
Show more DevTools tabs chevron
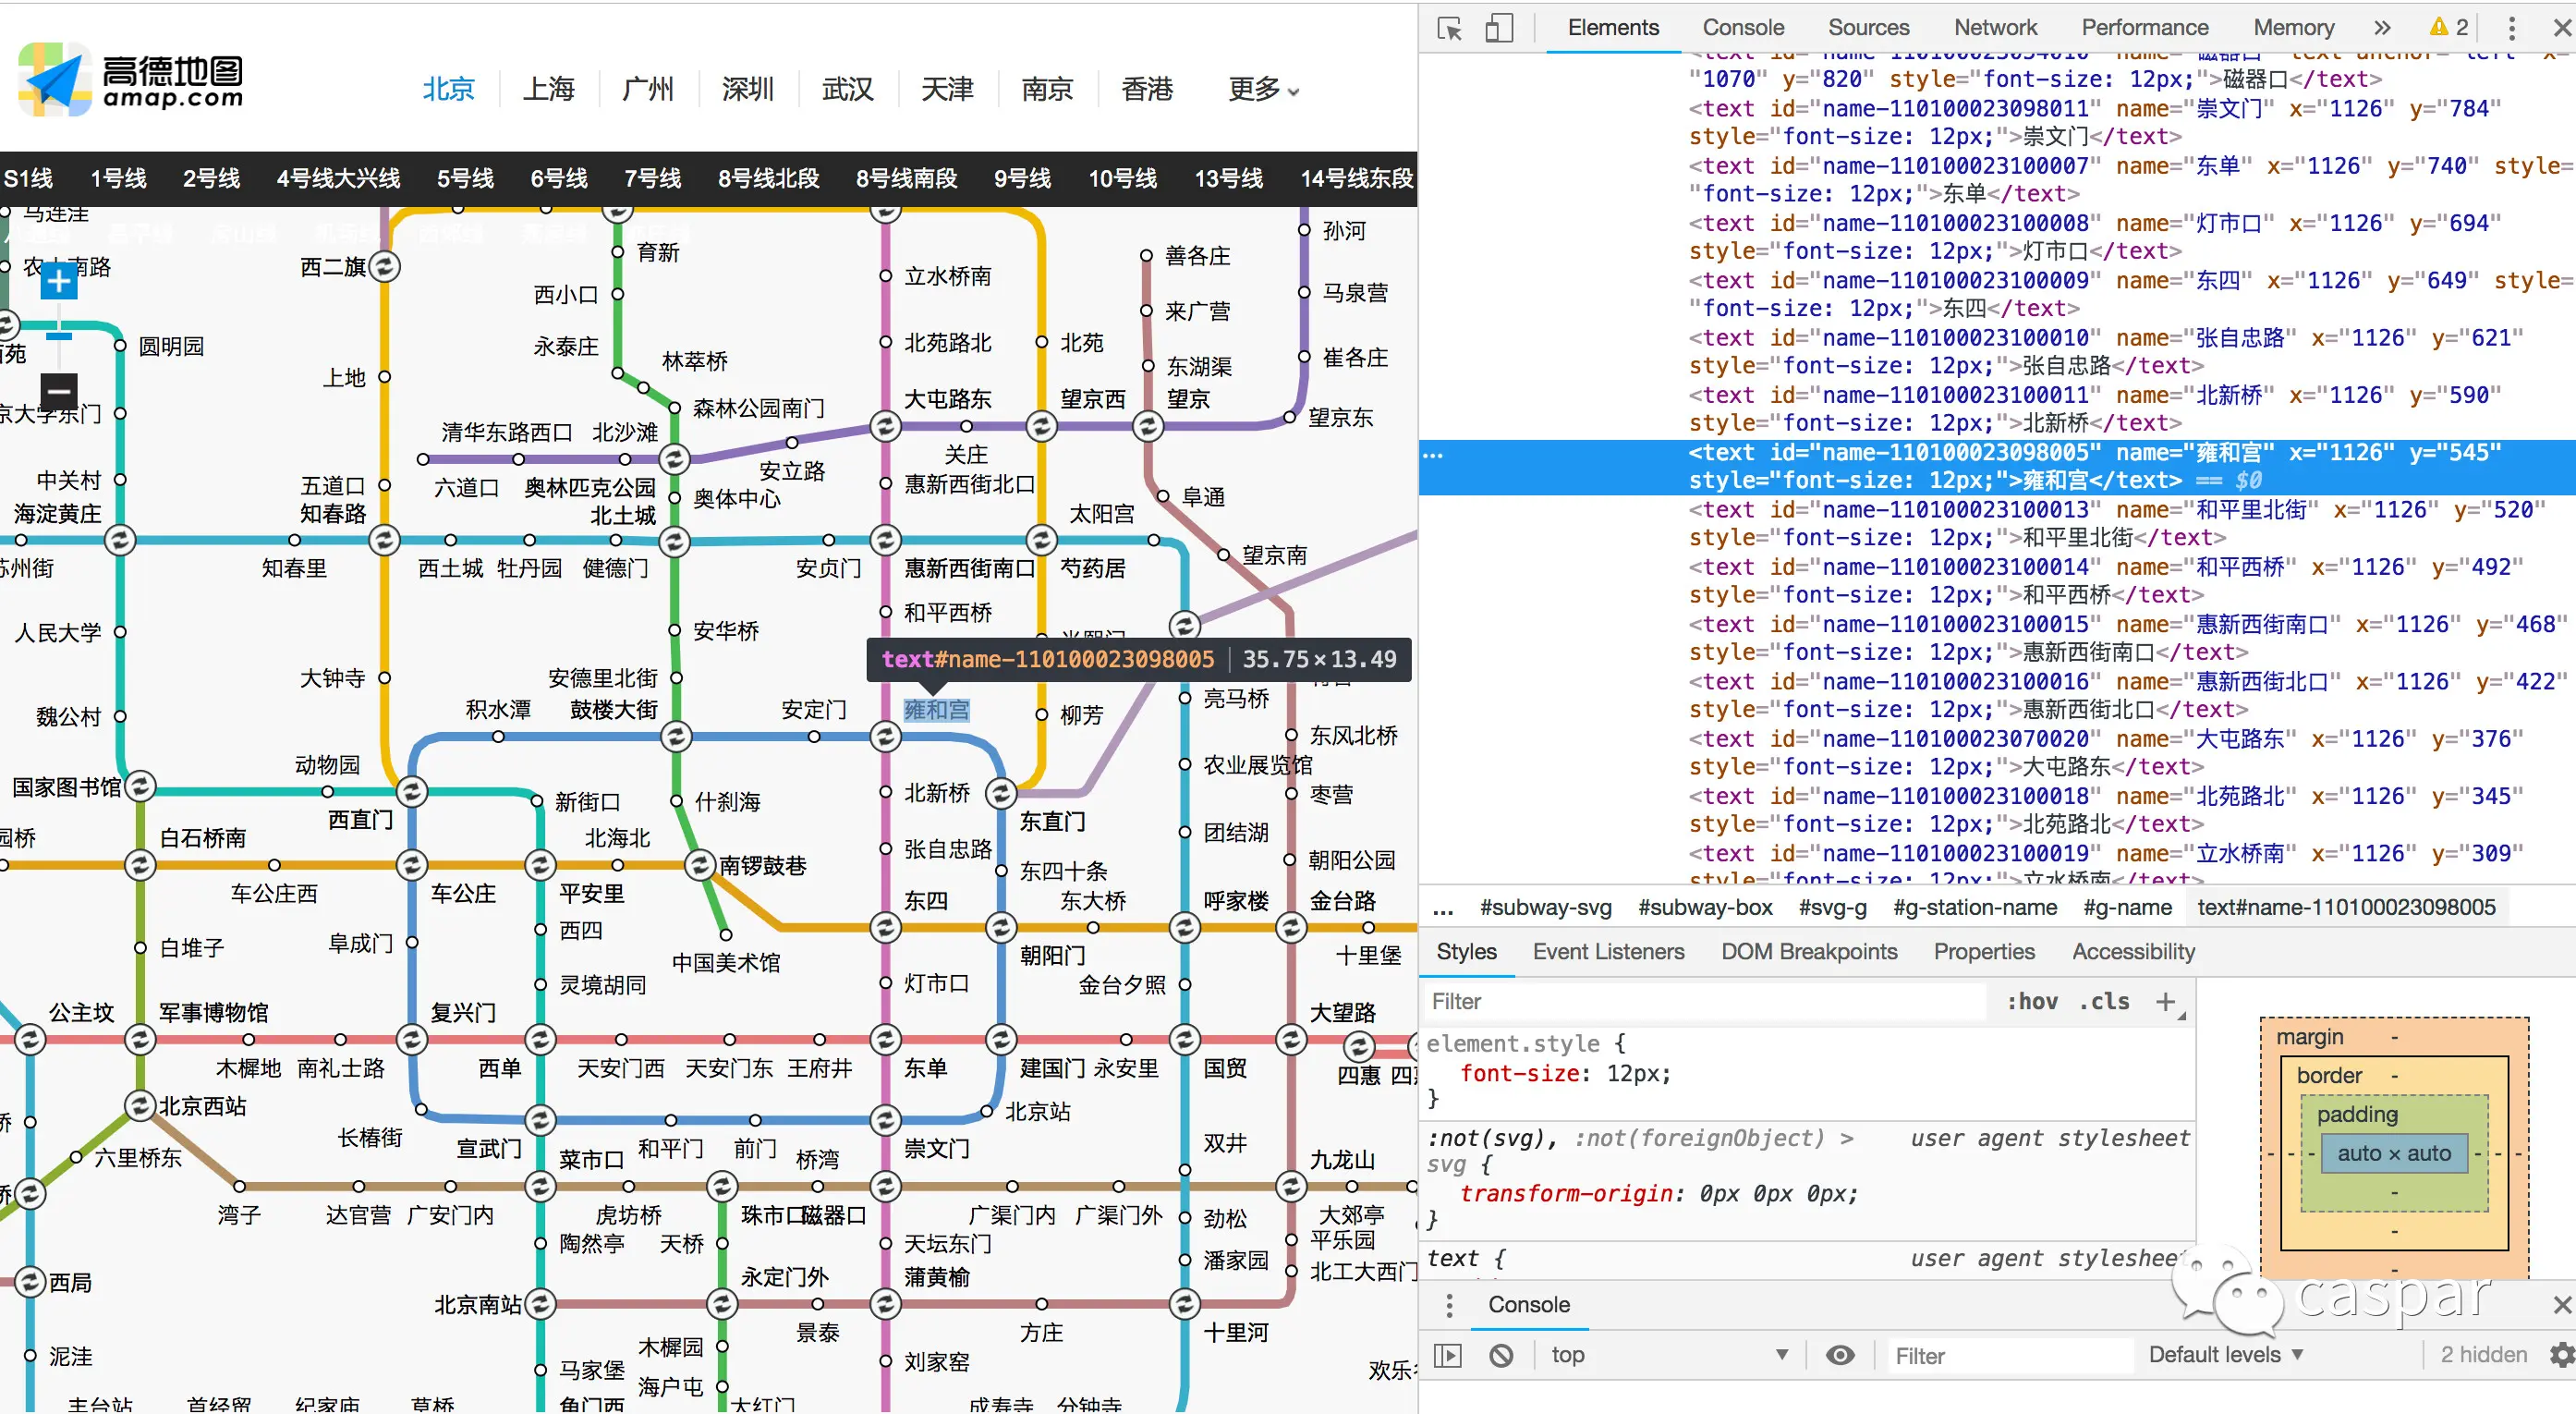click(x=2382, y=28)
